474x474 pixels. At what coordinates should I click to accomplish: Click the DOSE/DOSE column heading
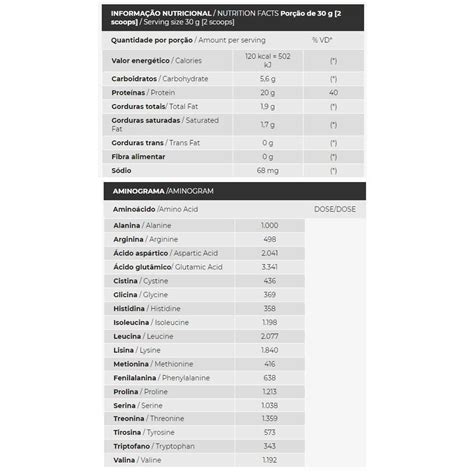[335, 209]
